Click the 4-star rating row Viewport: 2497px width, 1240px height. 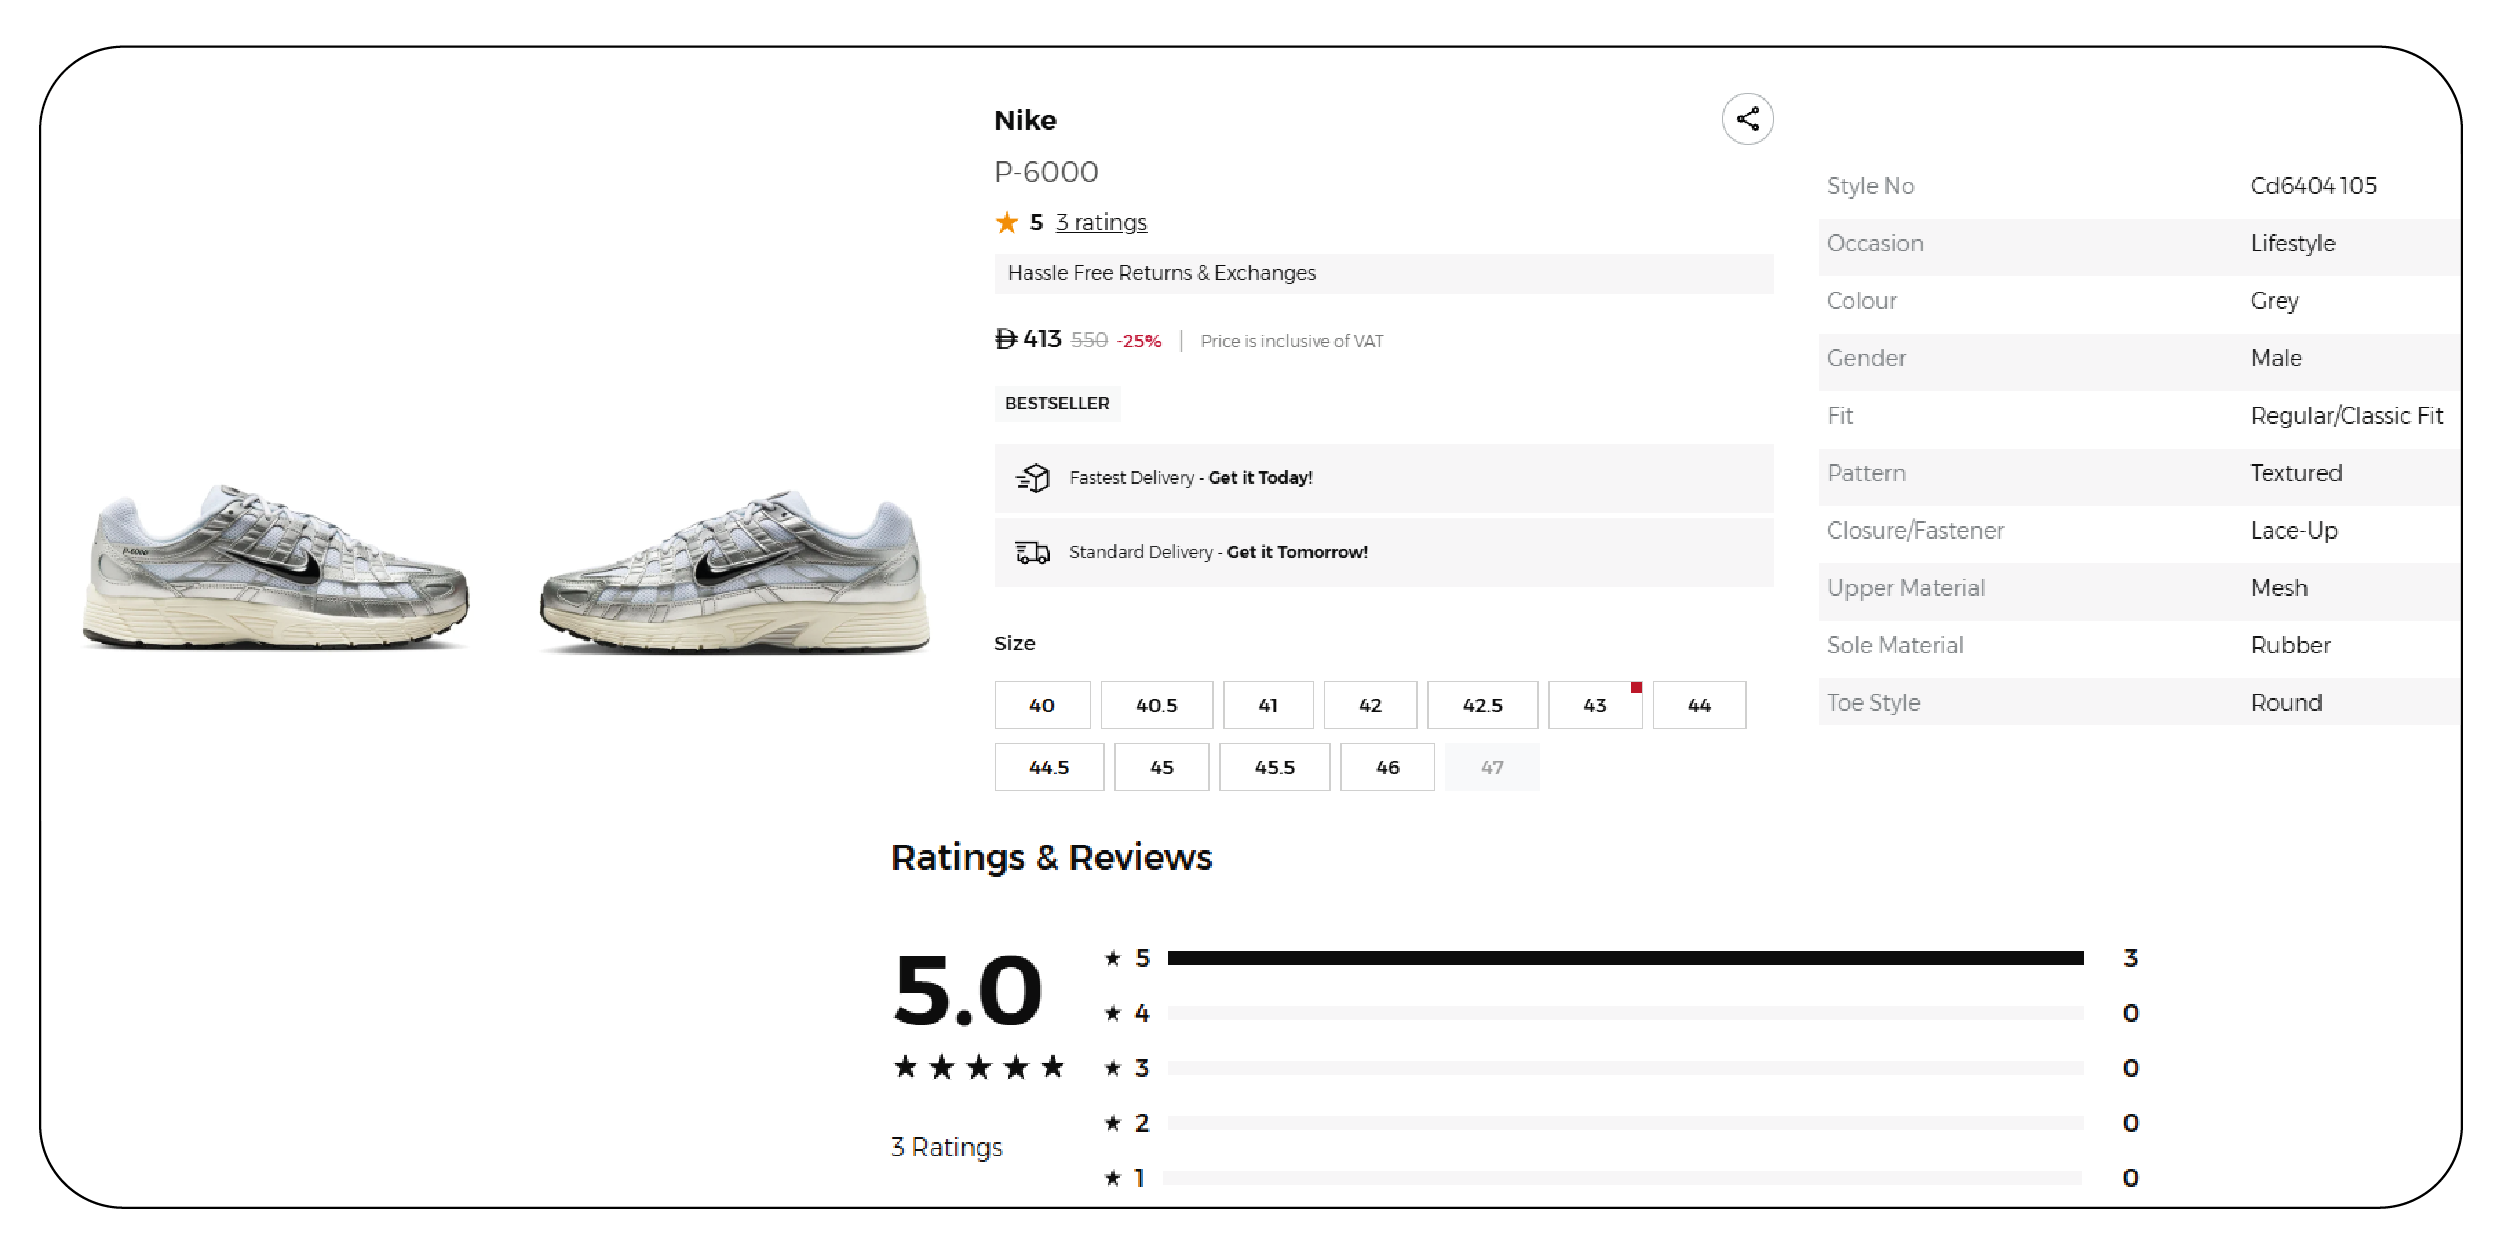coord(1625,1013)
